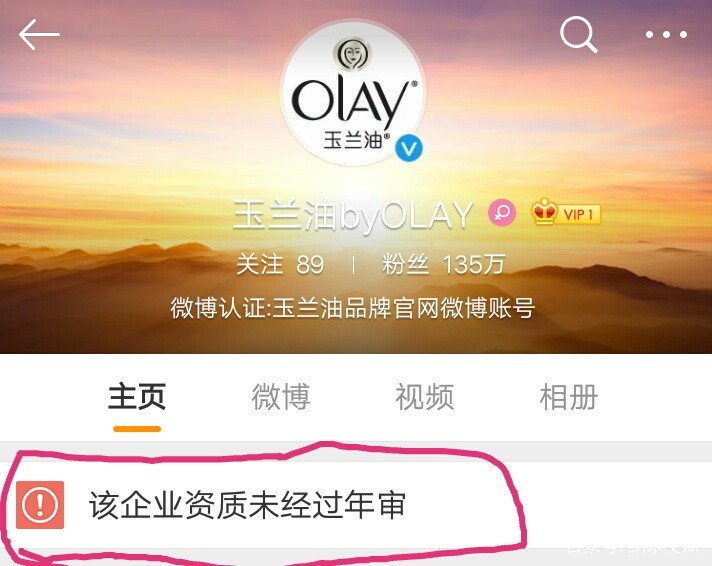Tap the OLAY profile avatar

pos(353,94)
